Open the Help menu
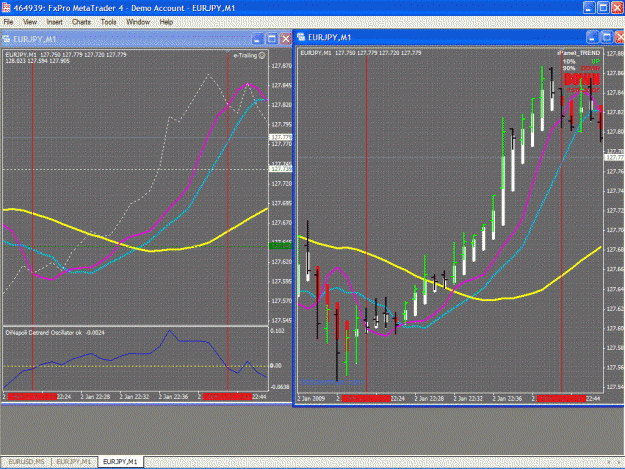Screen dimensions: 625x469 click(166, 22)
